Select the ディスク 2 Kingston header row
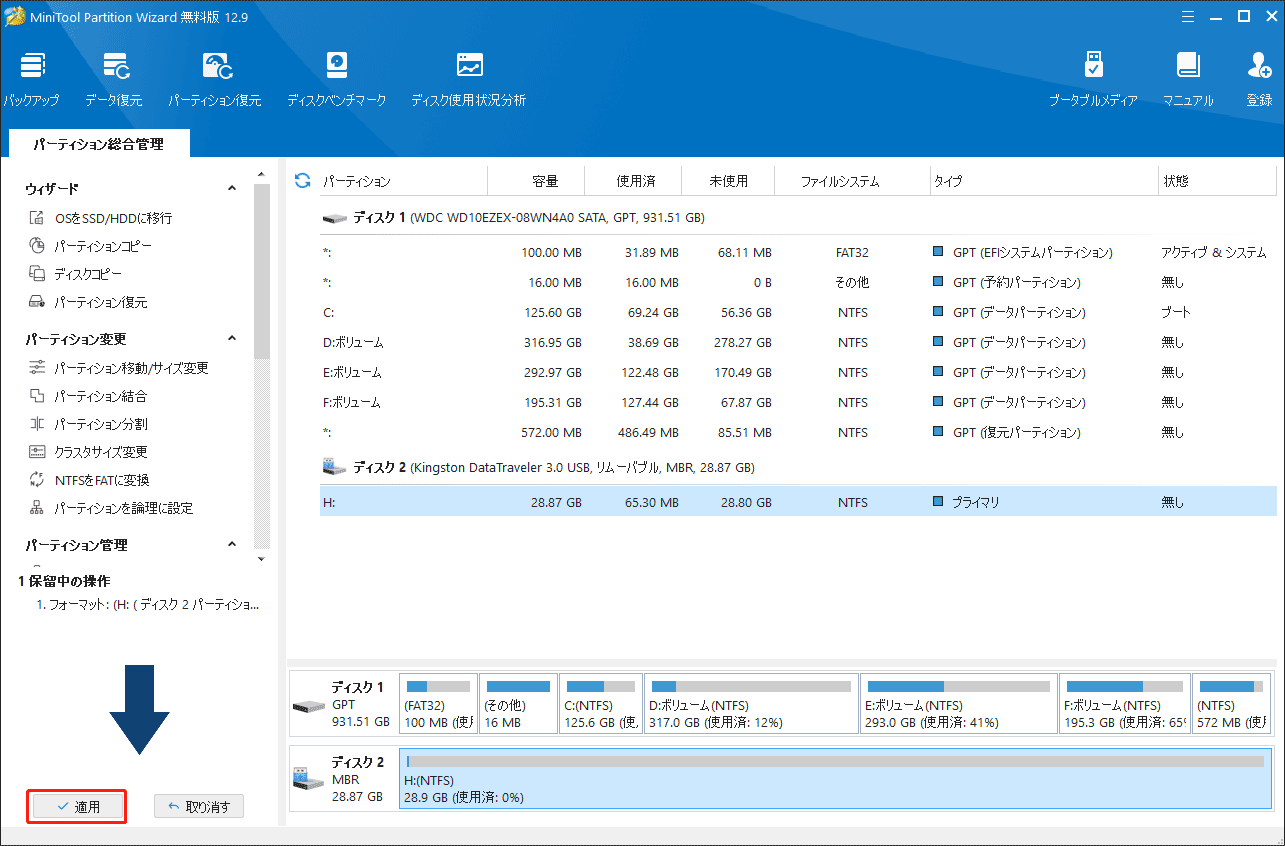The width and height of the screenshot is (1285, 846). click(798, 467)
